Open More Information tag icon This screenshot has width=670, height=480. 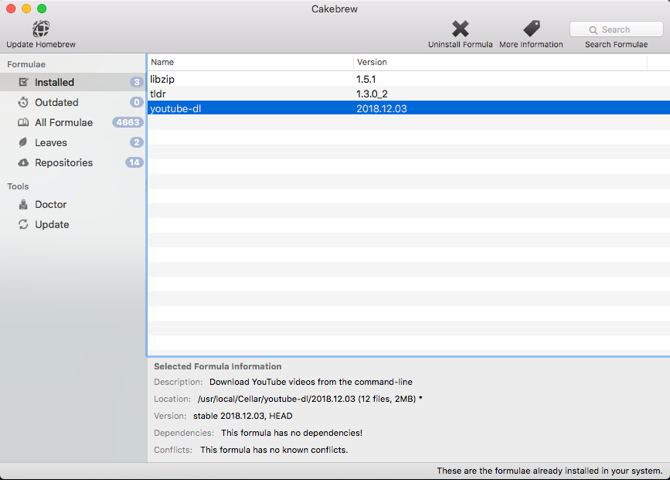tap(531, 29)
